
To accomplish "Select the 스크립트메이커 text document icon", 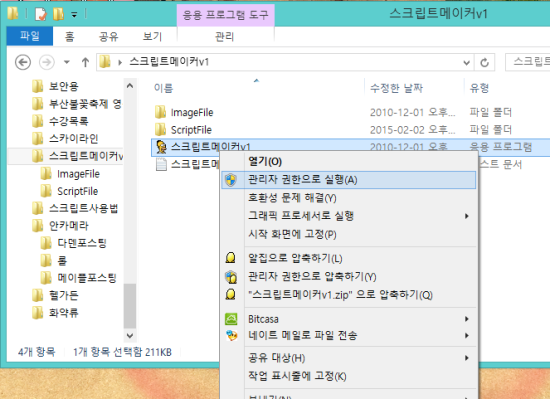I will pyautogui.click(x=161, y=164).
